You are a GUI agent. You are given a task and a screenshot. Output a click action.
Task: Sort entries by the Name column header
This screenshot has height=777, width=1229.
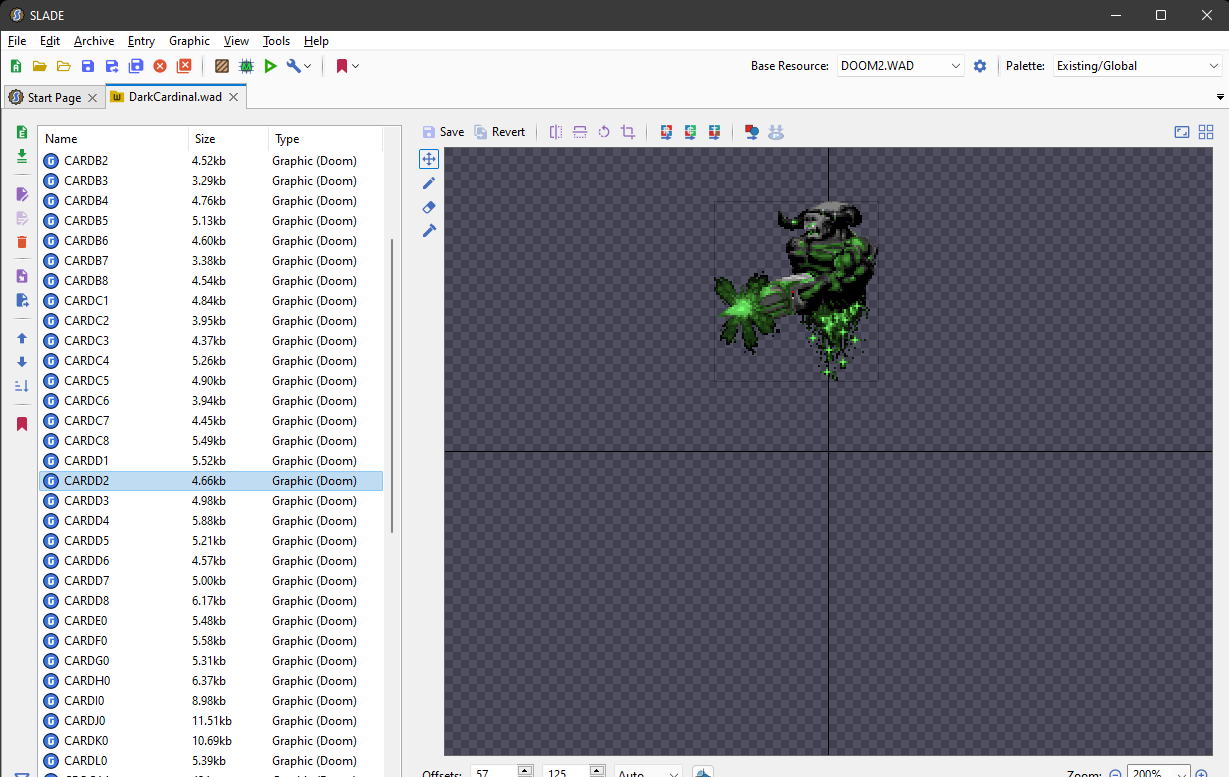113,139
